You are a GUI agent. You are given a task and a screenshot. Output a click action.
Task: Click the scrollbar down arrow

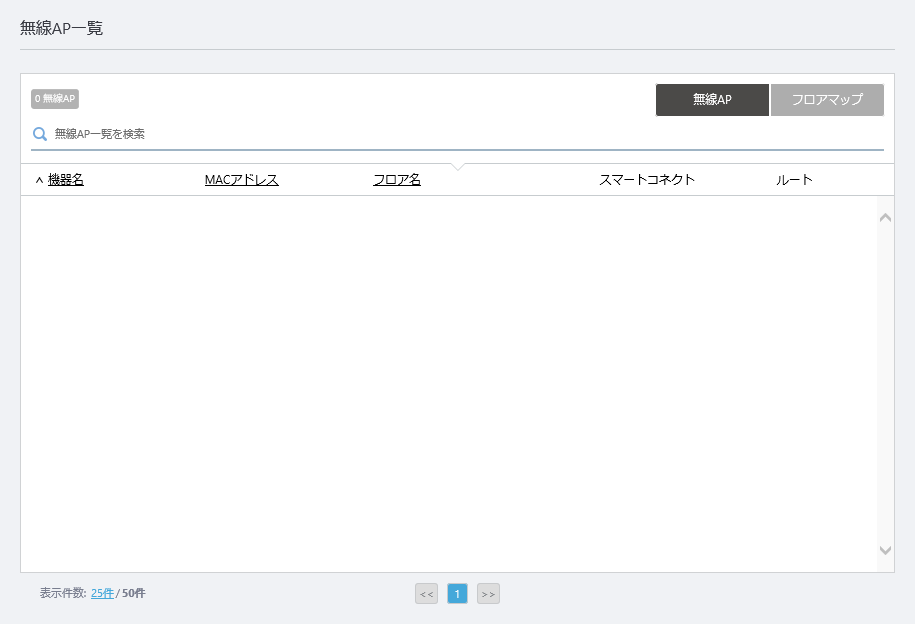pos(885,550)
